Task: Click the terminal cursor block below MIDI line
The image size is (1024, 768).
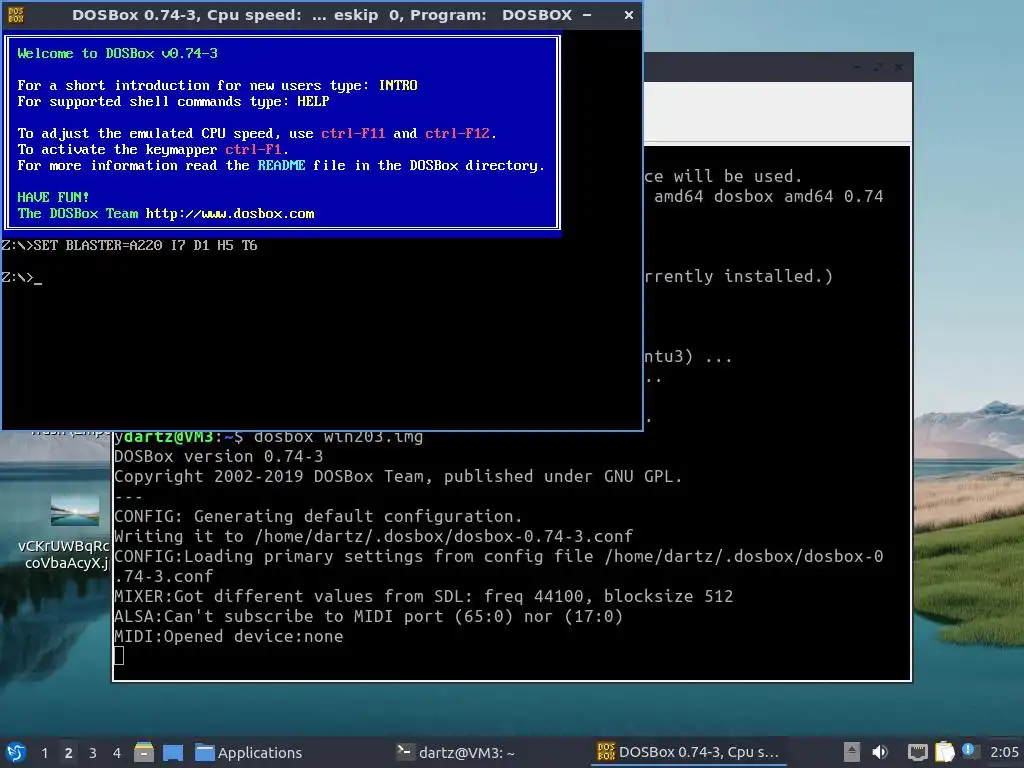Action: (x=119, y=656)
